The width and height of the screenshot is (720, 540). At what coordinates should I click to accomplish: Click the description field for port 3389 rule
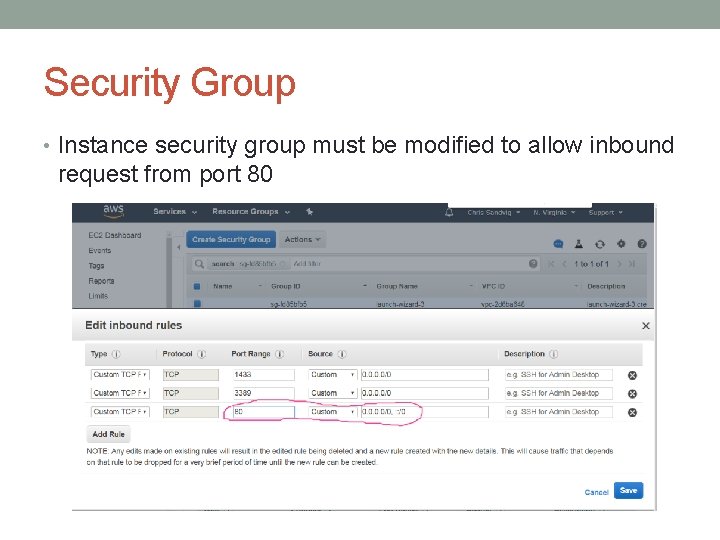click(558, 393)
